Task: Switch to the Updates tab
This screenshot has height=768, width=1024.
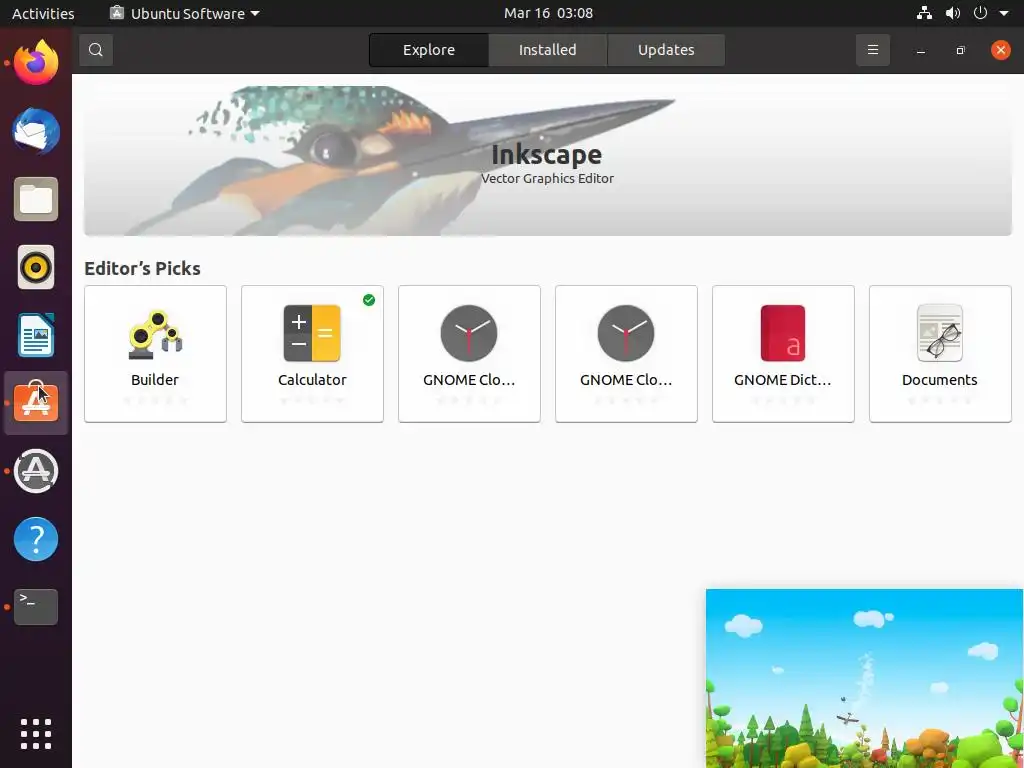Action: point(666,50)
